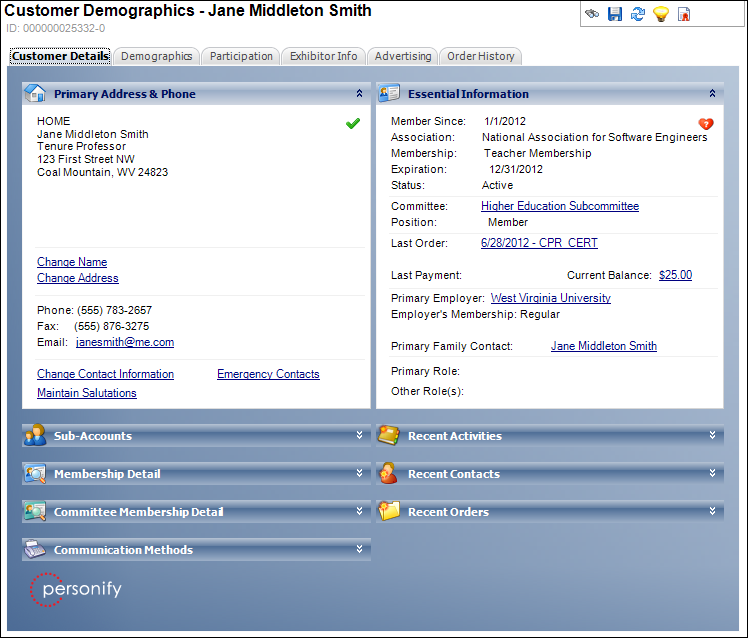Expand the Recent Orders section
This screenshot has height=638, width=748.
point(712,512)
